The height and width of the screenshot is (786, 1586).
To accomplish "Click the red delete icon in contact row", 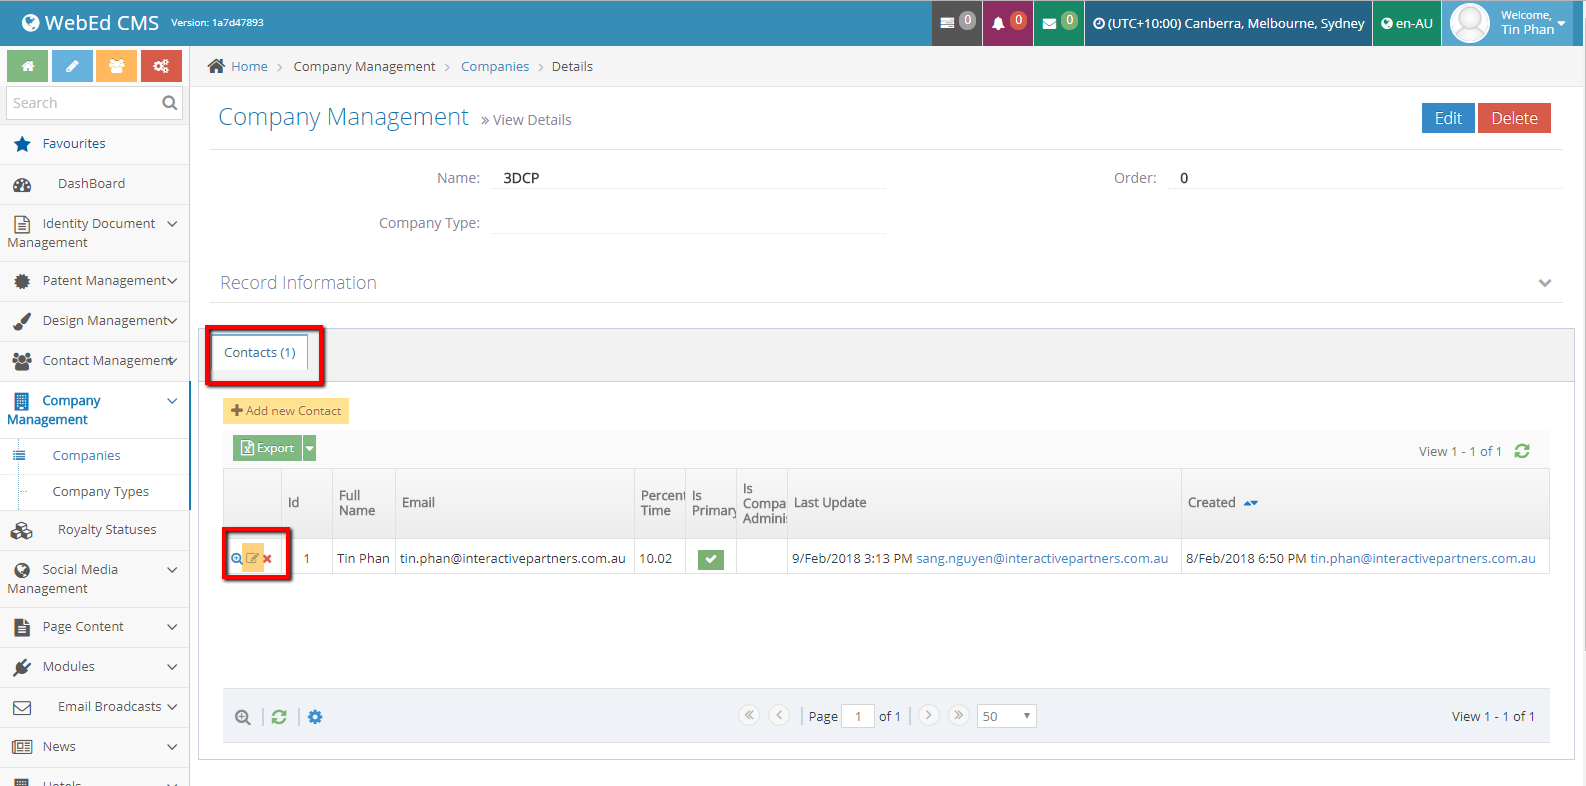I will 268,559.
